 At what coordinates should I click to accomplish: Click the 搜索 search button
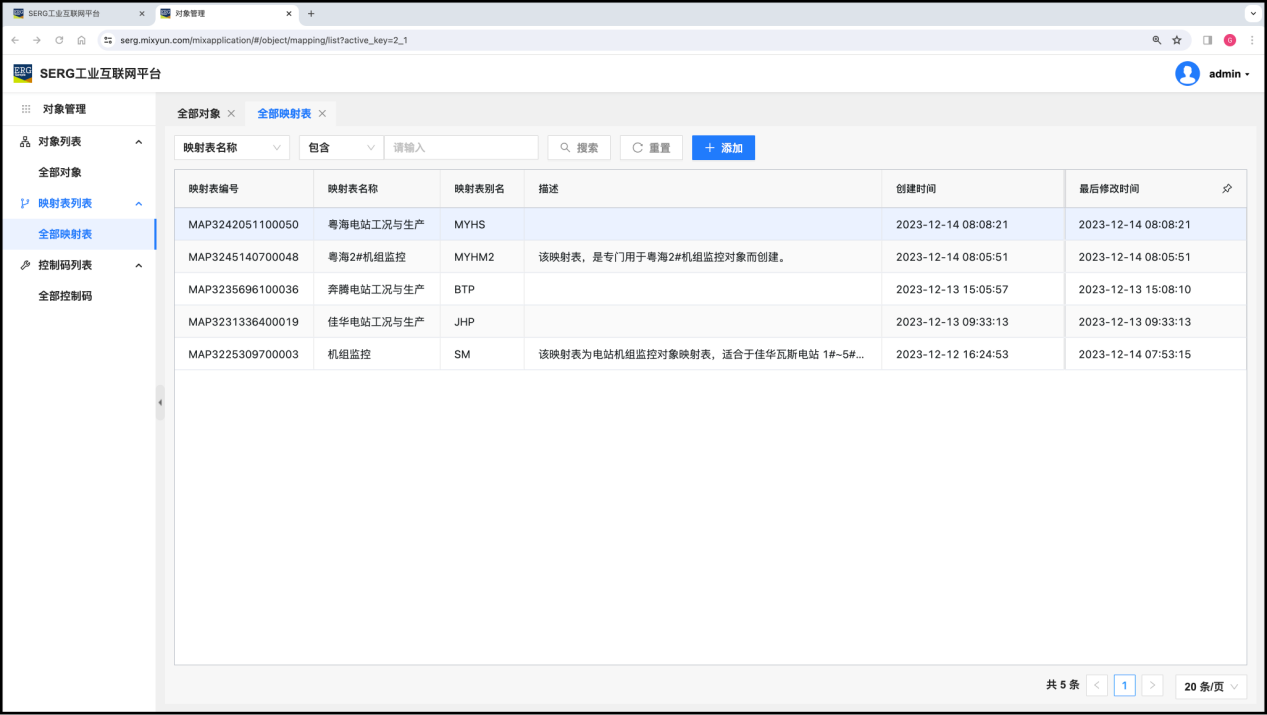[579, 148]
